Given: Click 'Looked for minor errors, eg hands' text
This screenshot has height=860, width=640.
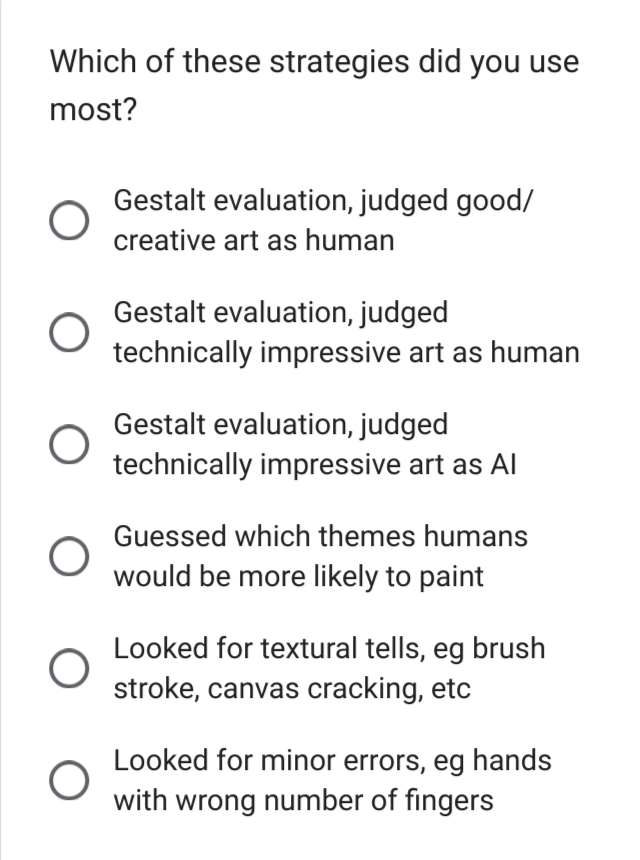Looking at the screenshot, I should point(332,761).
